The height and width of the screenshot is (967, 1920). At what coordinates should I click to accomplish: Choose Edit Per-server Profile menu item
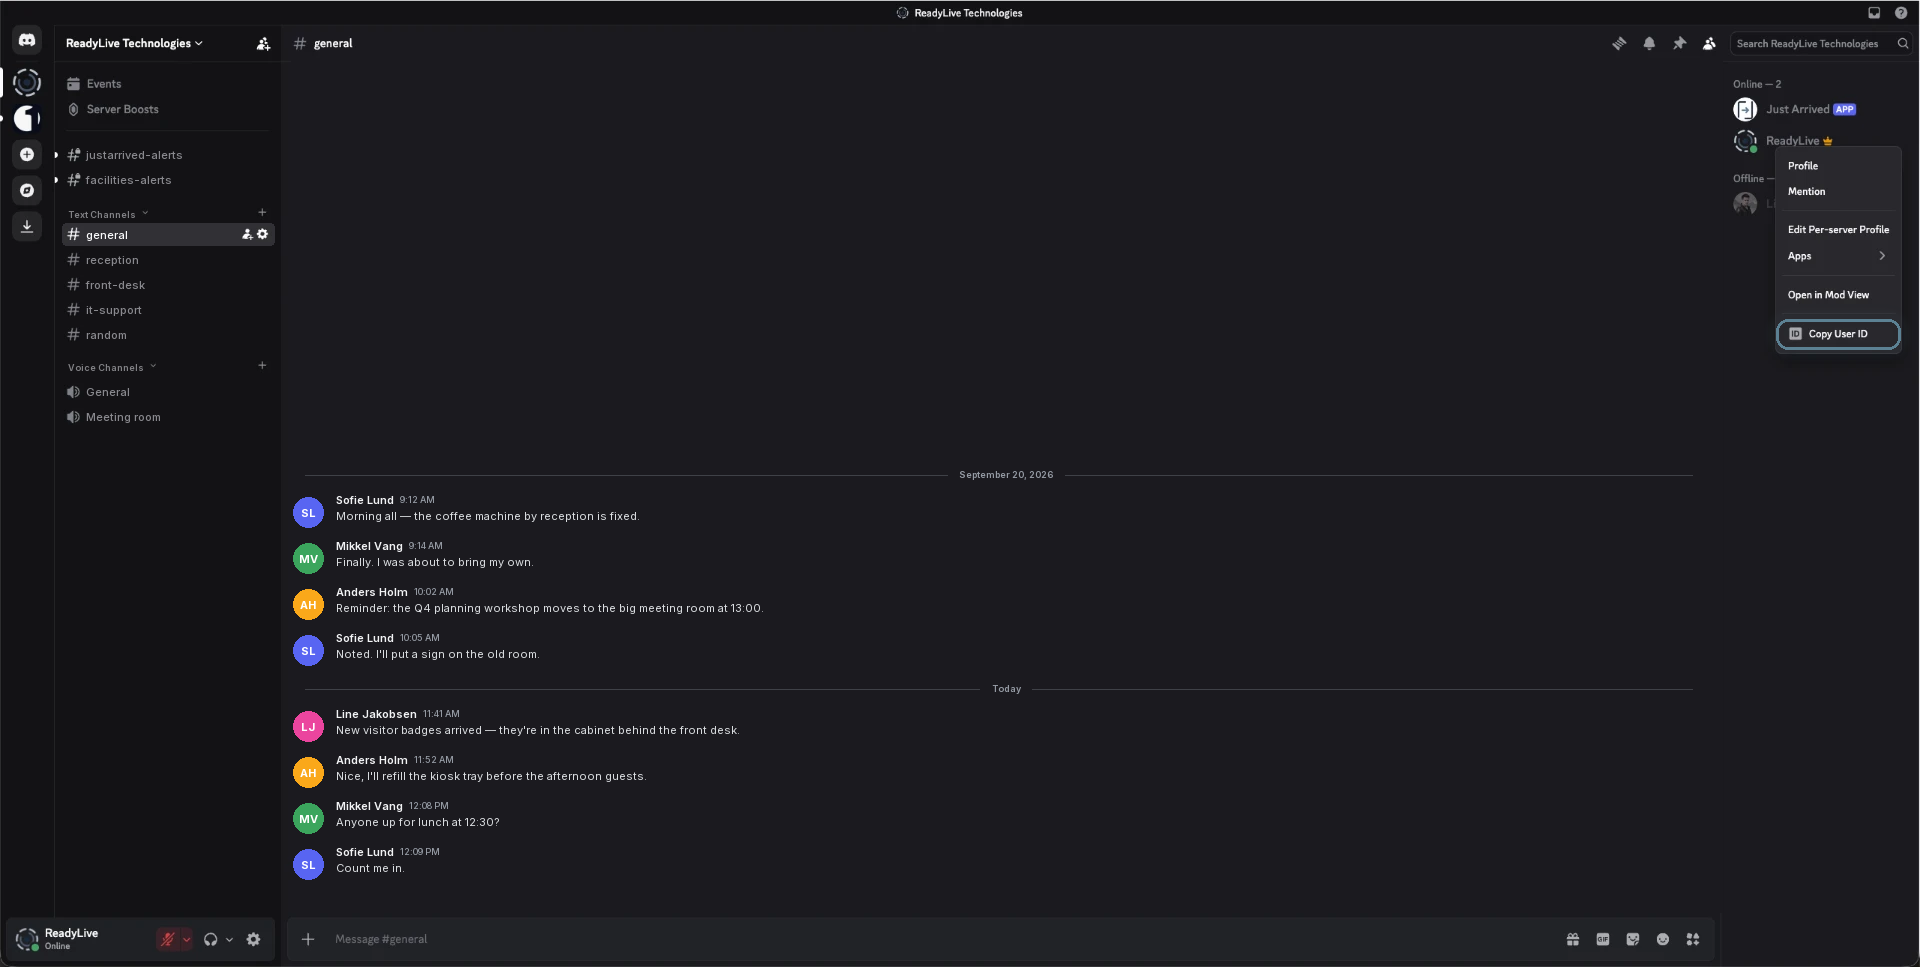pyautogui.click(x=1838, y=229)
